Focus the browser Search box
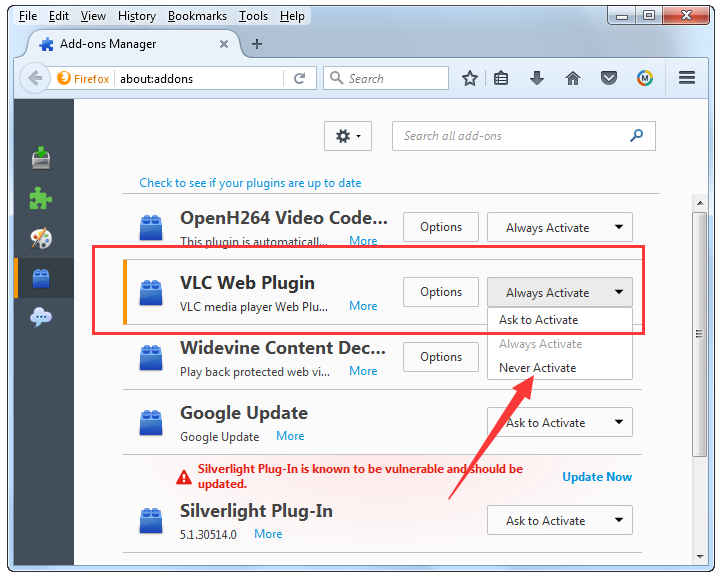Screen dimensions: 723x580 [x=386, y=78]
